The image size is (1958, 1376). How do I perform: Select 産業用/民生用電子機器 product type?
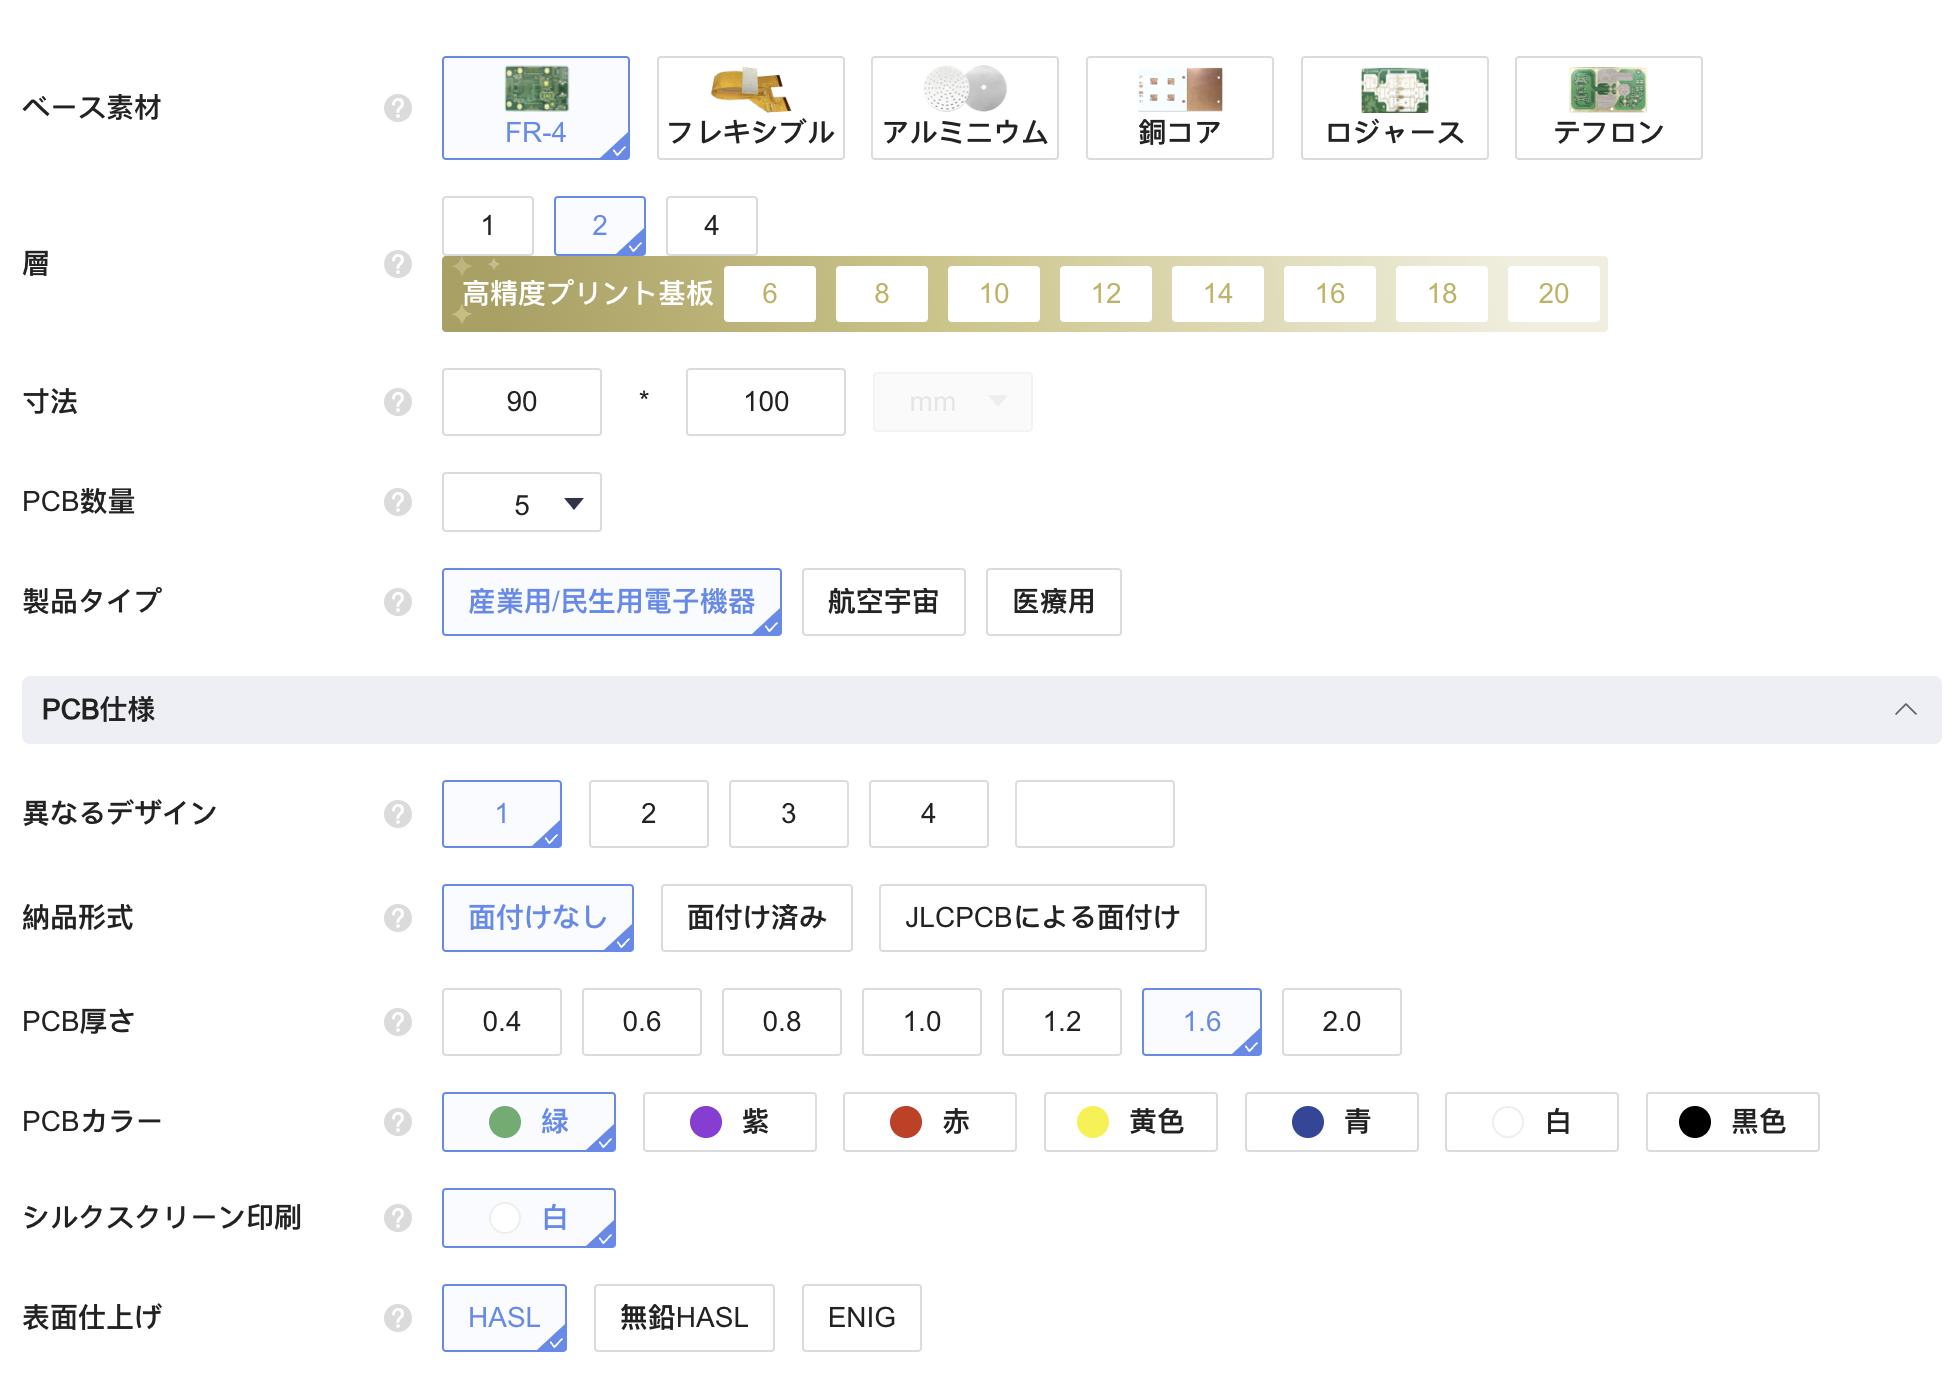pos(612,602)
